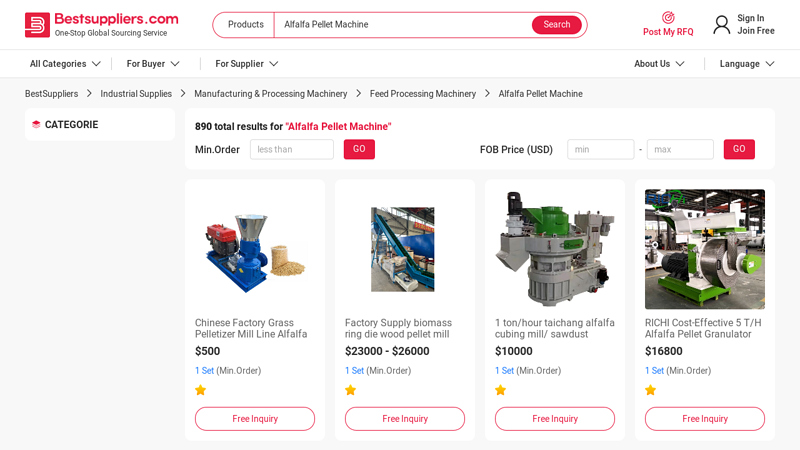Click the FOB Price min field
The height and width of the screenshot is (450, 800).
point(601,149)
